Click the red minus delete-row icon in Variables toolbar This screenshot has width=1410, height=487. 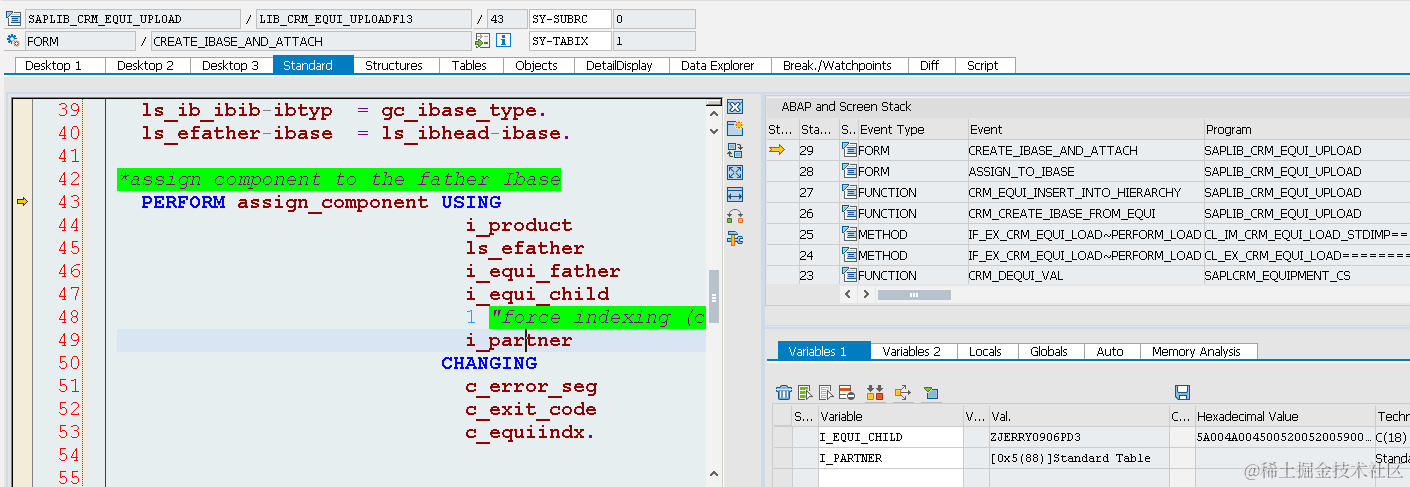point(846,393)
